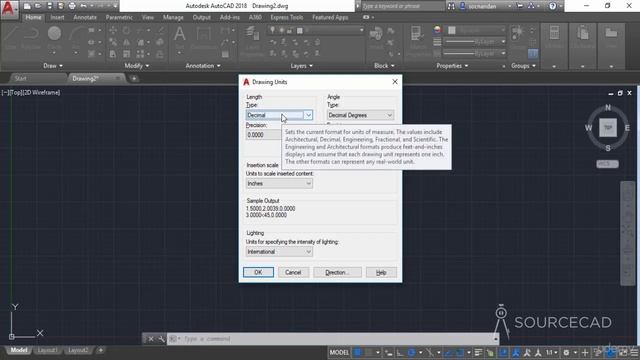
Task: Toggle Ortho mode in status bar
Action: pos(400,352)
